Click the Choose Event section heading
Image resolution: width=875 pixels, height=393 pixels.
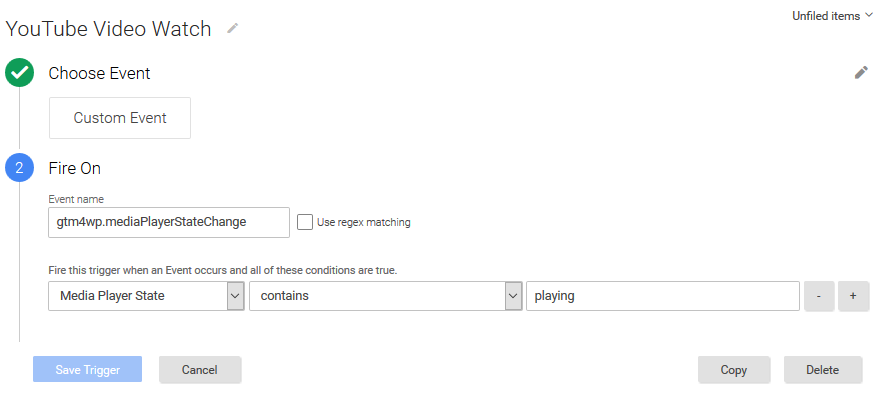click(x=99, y=73)
